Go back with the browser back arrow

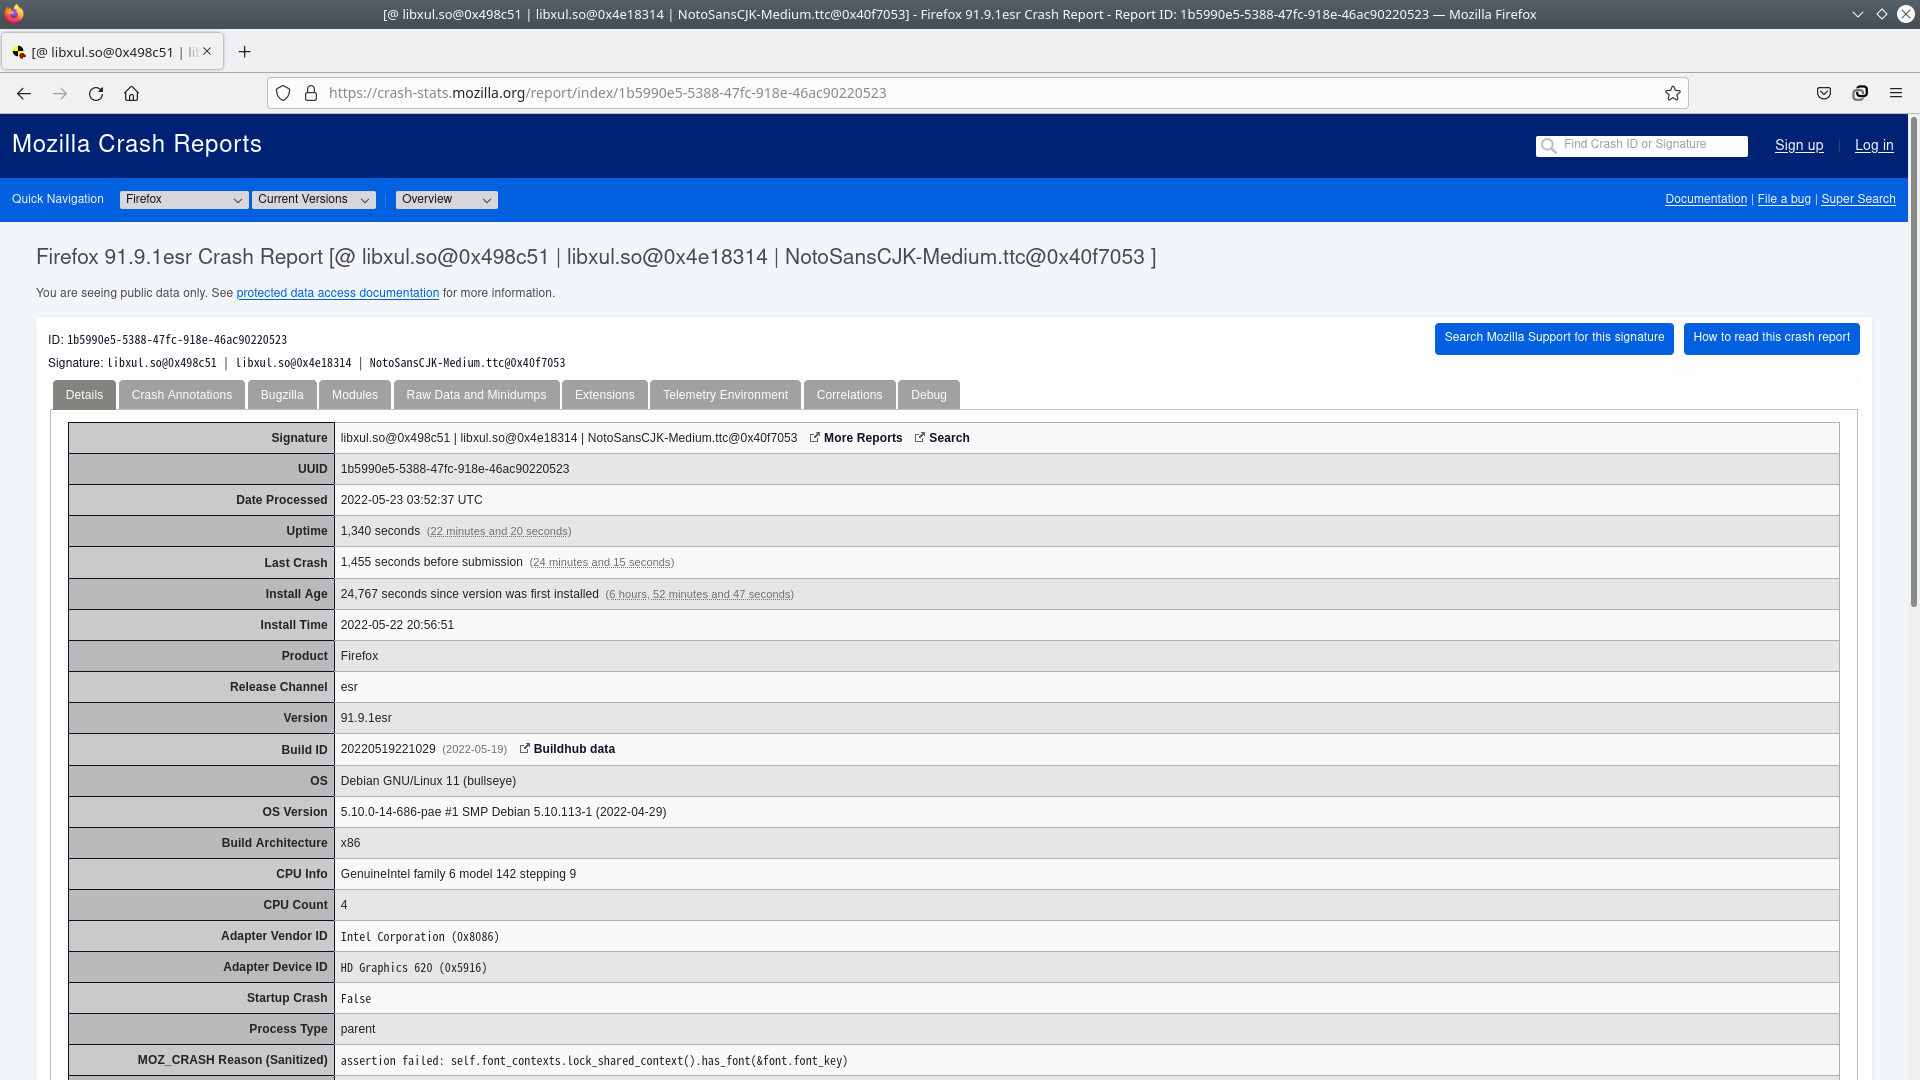tap(24, 93)
